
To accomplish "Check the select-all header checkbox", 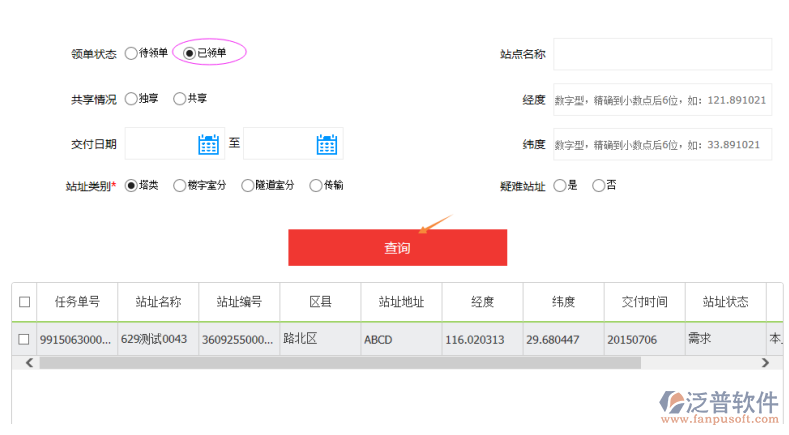I will pos(25,302).
